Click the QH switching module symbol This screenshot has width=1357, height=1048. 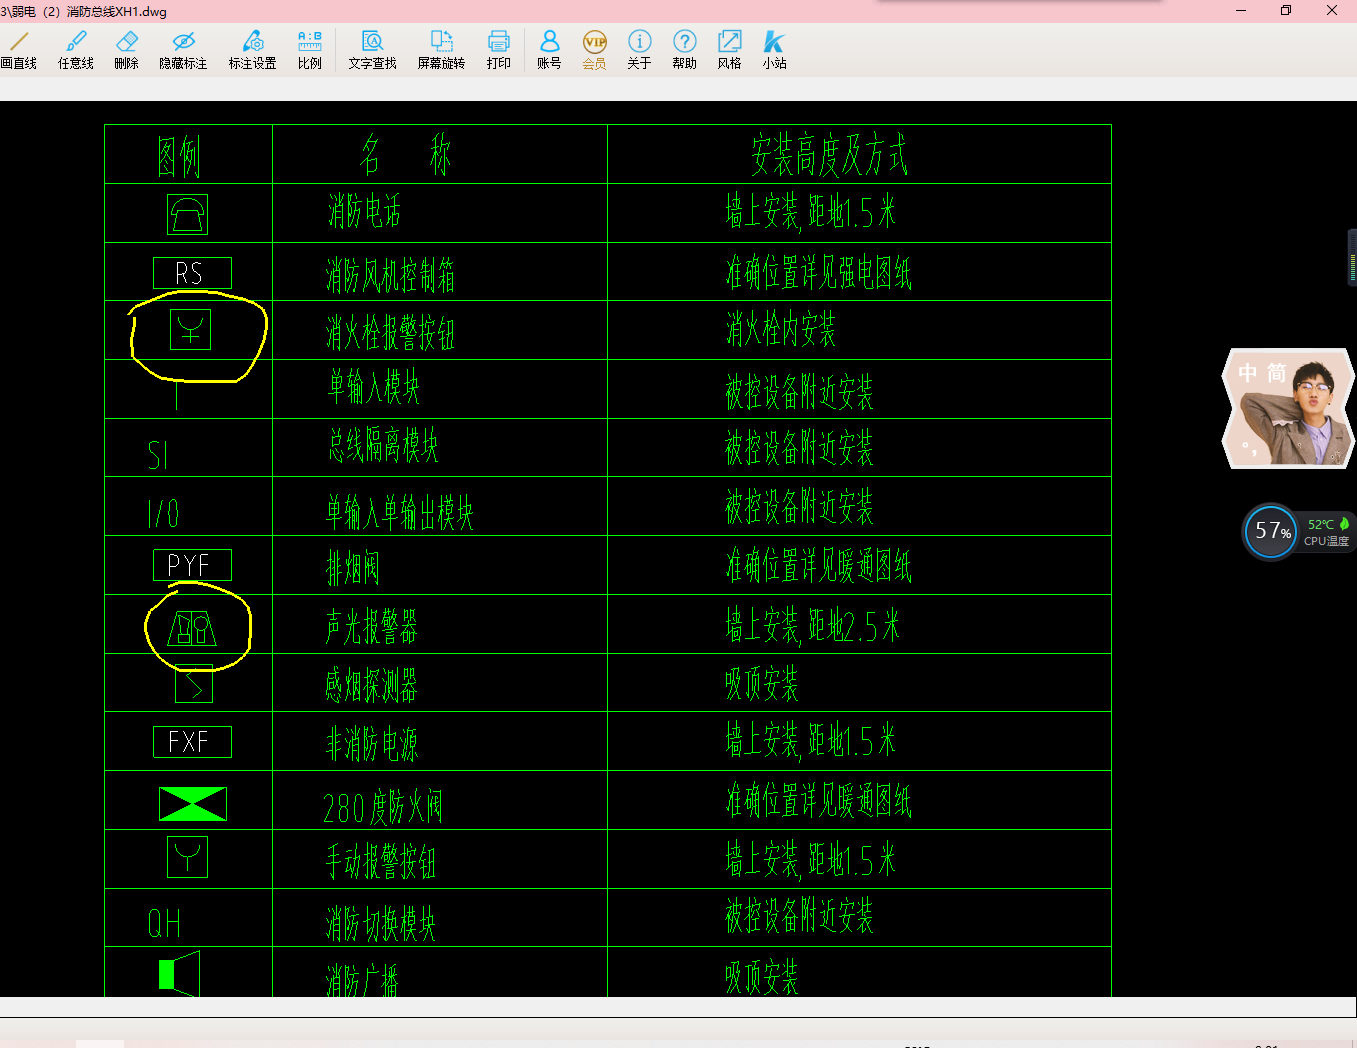pyautogui.click(x=165, y=923)
